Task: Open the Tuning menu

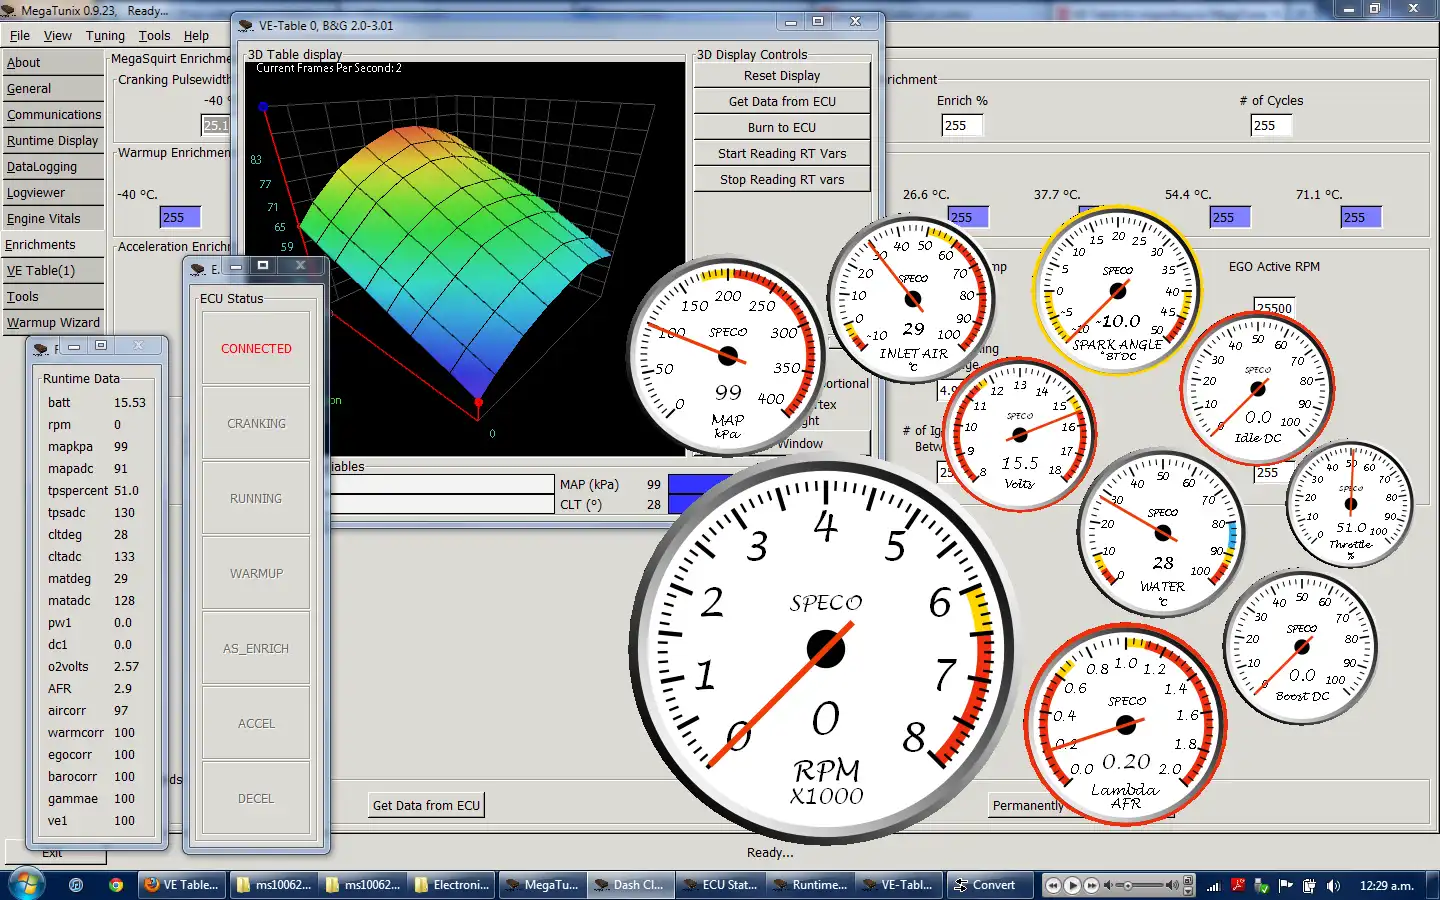Action: [x=105, y=35]
